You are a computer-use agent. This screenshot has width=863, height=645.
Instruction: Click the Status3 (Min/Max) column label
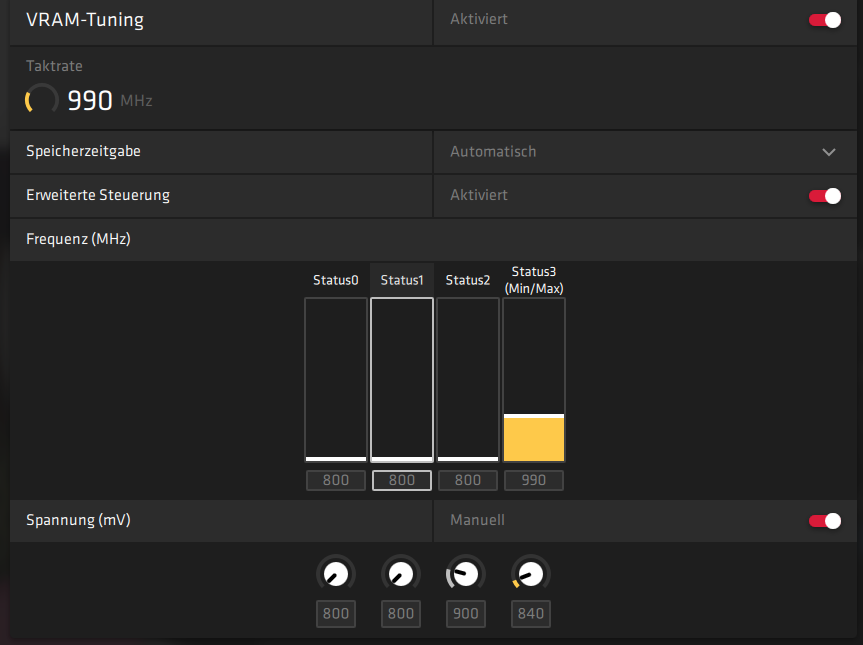coord(534,280)
